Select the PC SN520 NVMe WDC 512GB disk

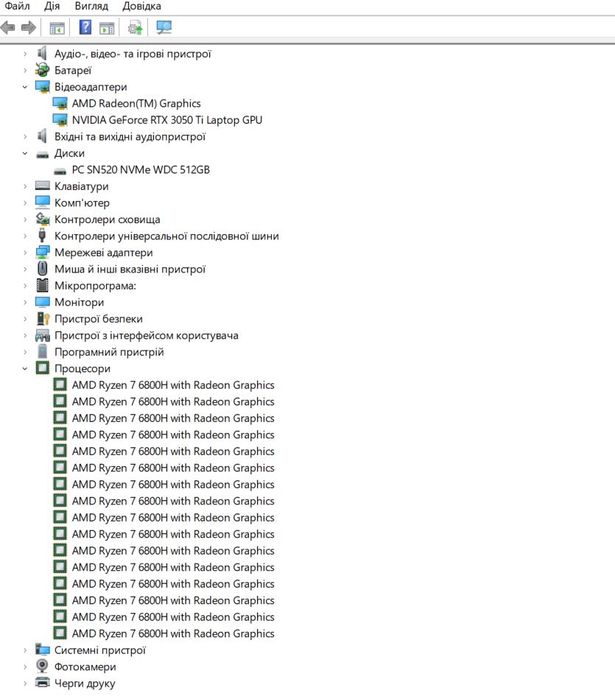(x=140, y=170)
